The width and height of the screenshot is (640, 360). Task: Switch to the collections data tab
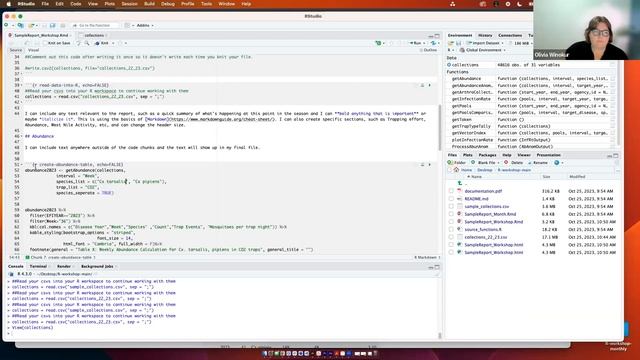pyautogui.click(x=94, y=36)
